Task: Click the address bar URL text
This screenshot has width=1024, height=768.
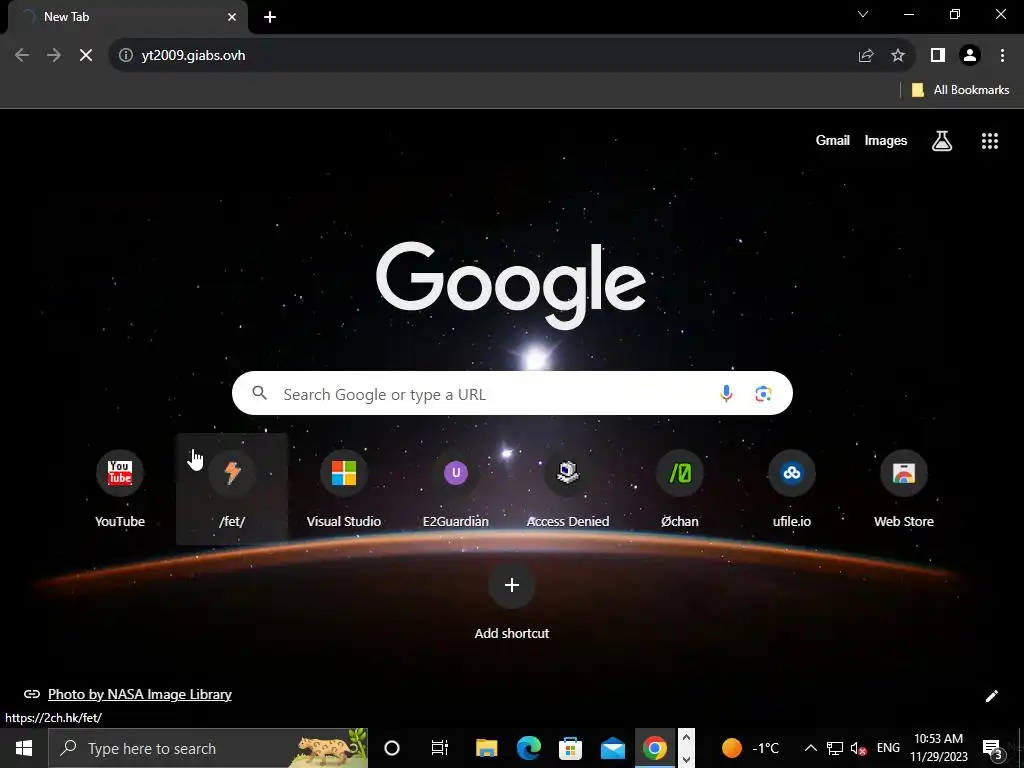Action: click(193, 56)
